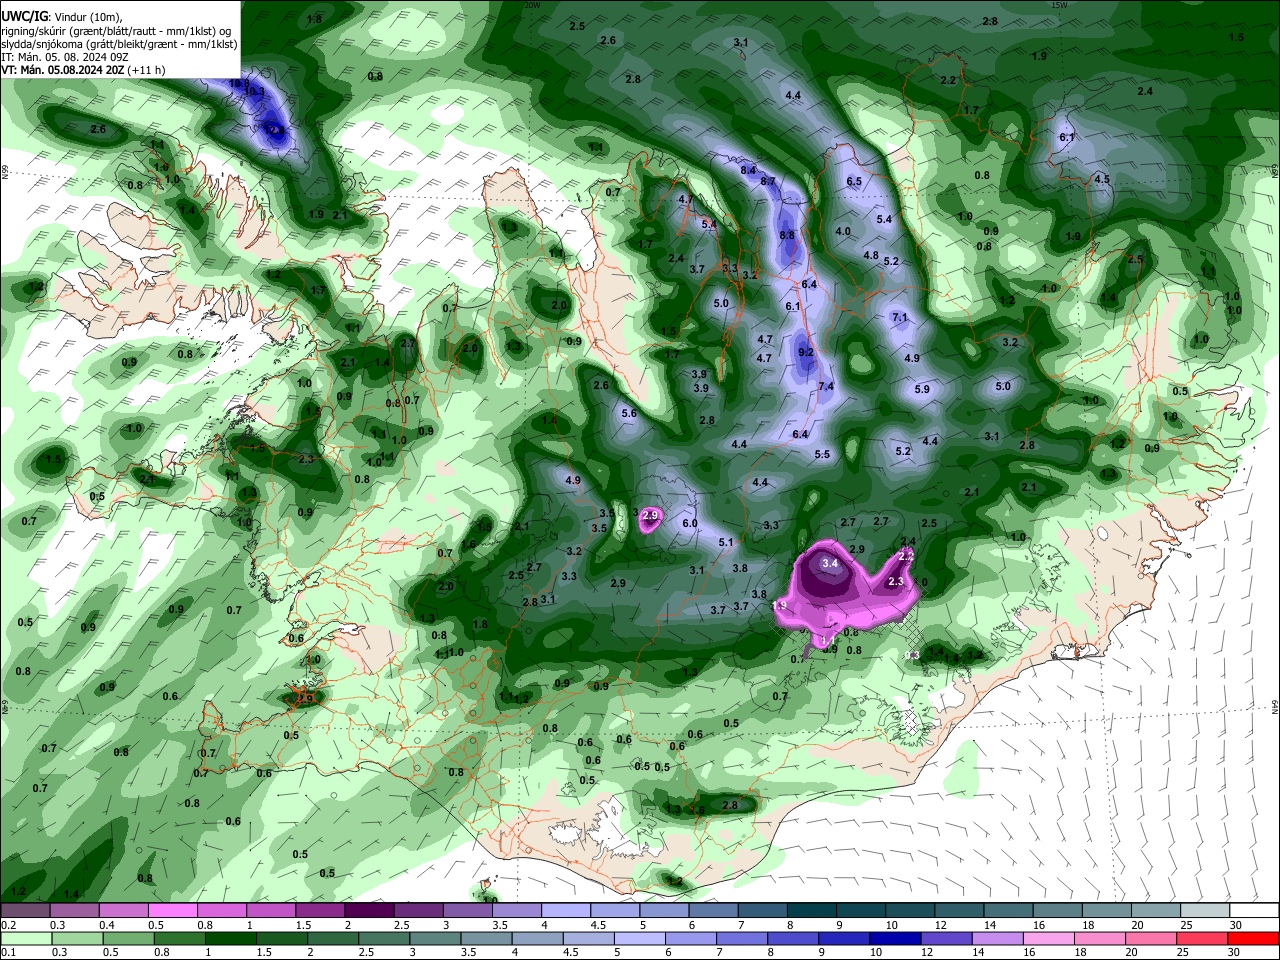The image size is (1280, 960).
Task: Select the dark purple swatch at 2 in the upper legend
Action: point(369,911)
